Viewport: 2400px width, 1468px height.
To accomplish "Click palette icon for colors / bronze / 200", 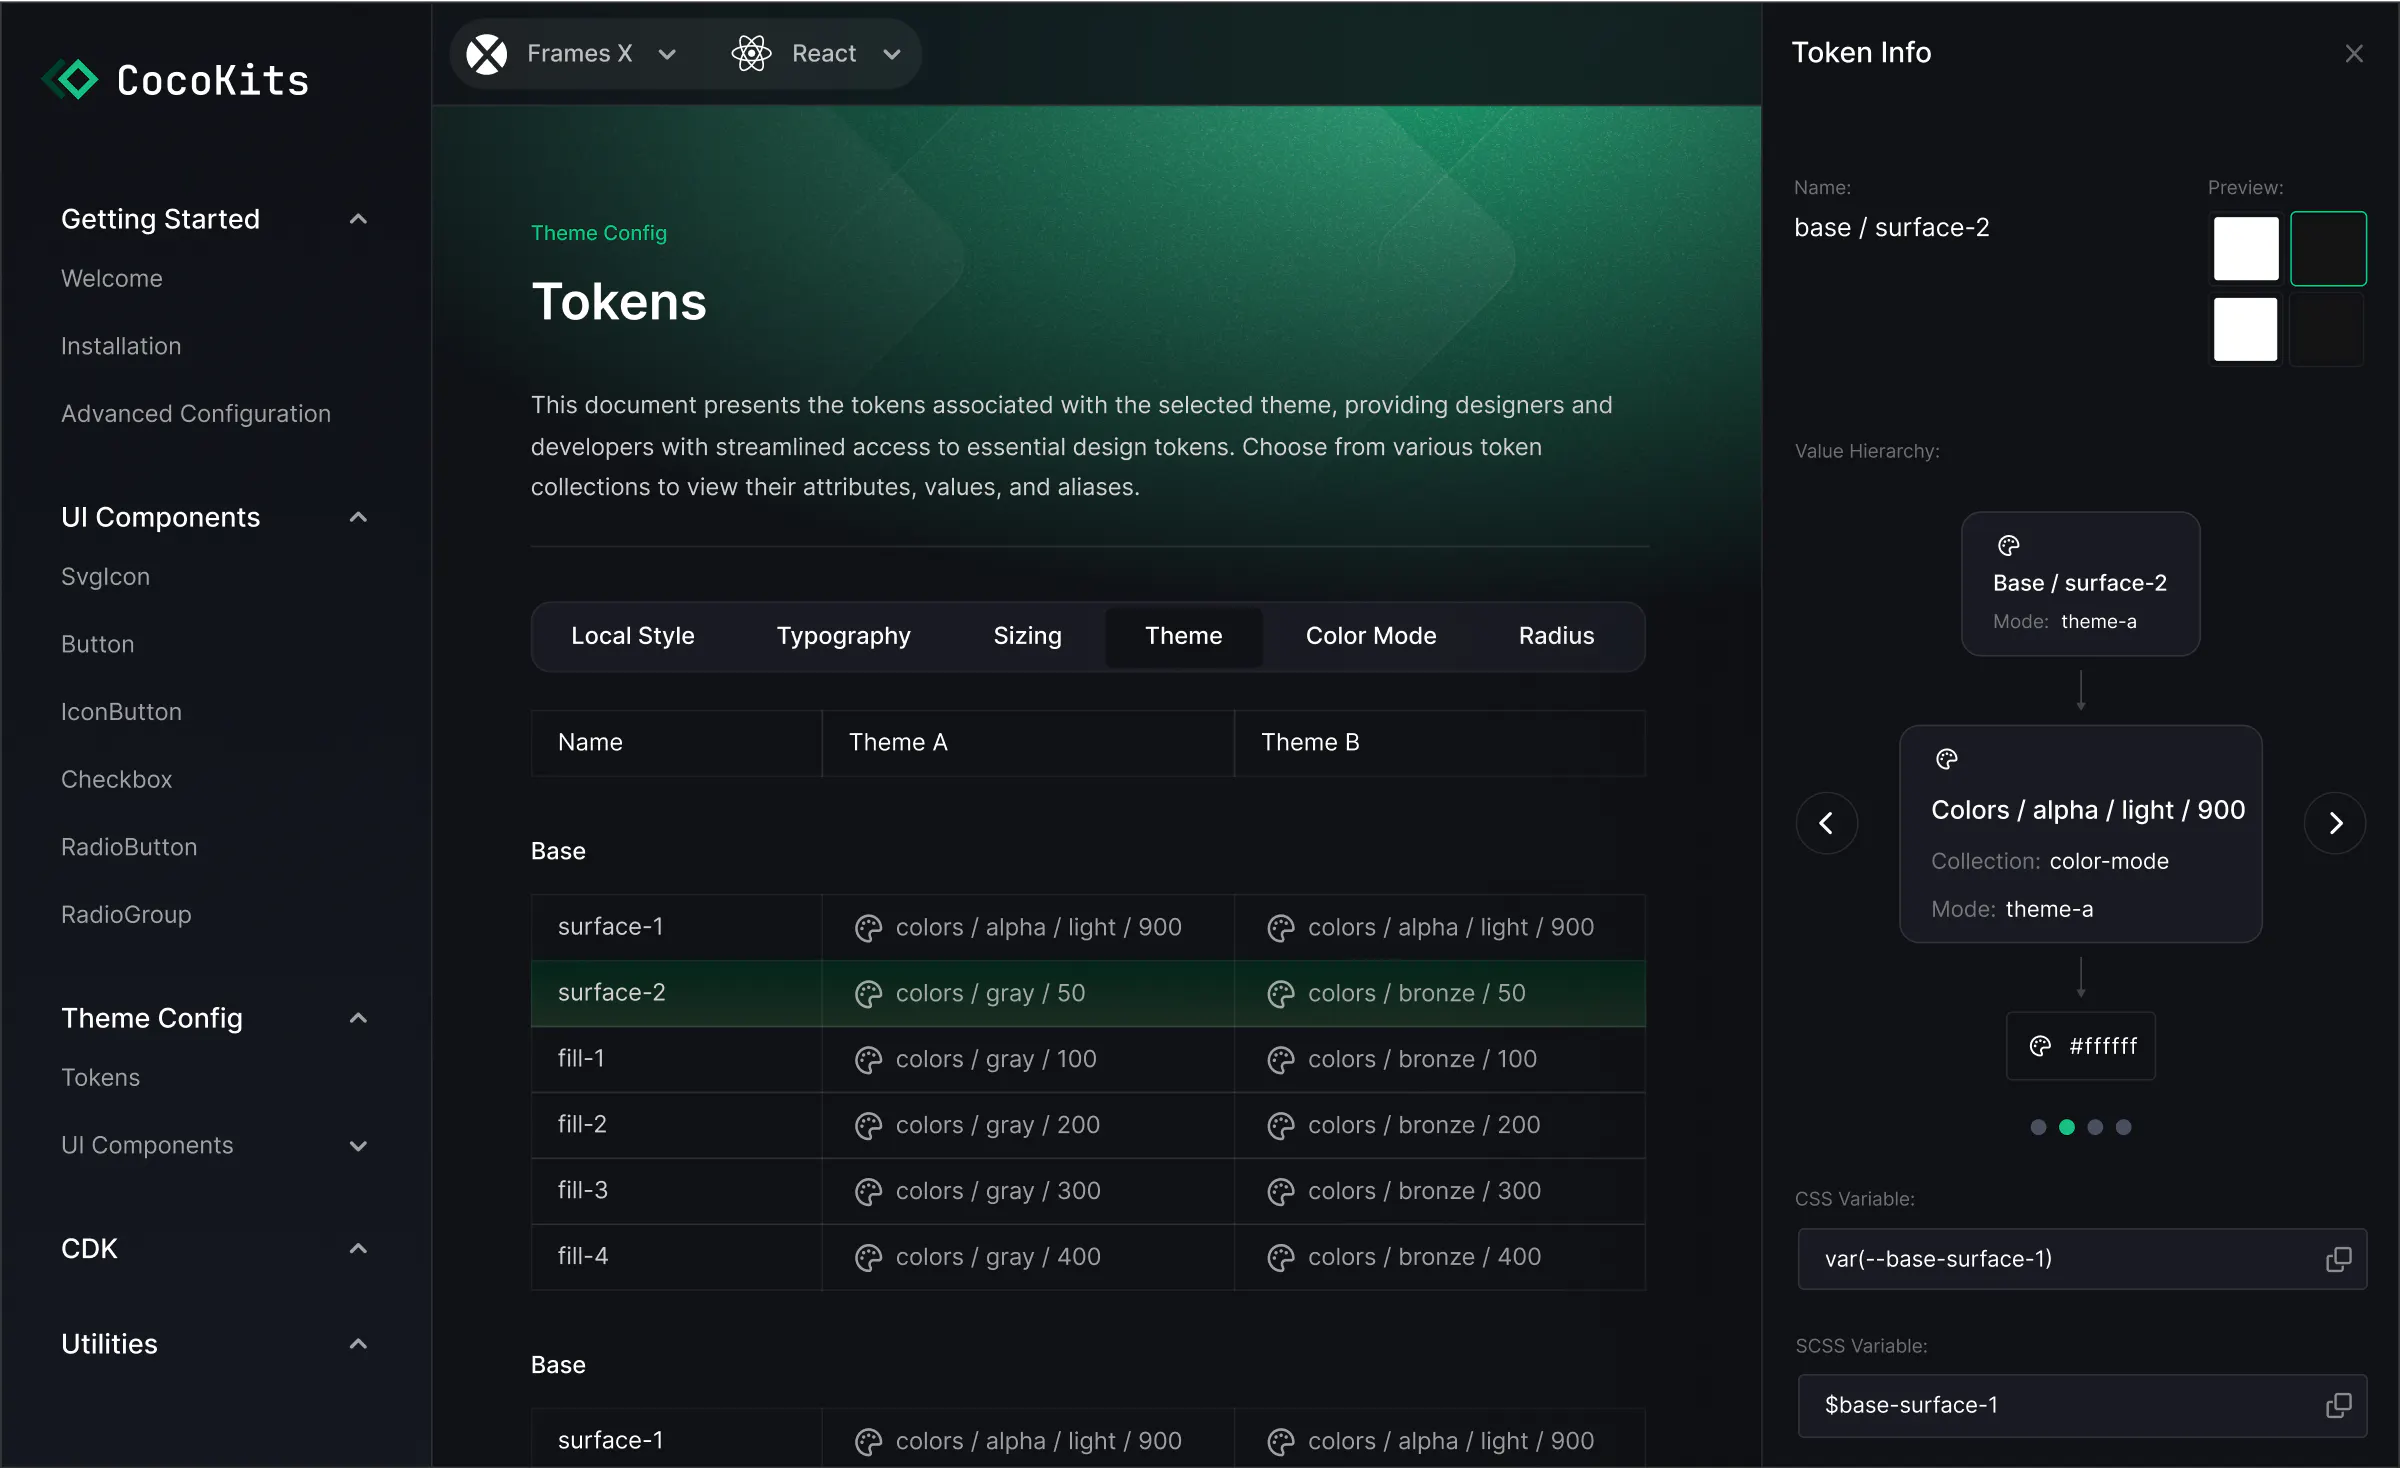I will (1281, 1126).
